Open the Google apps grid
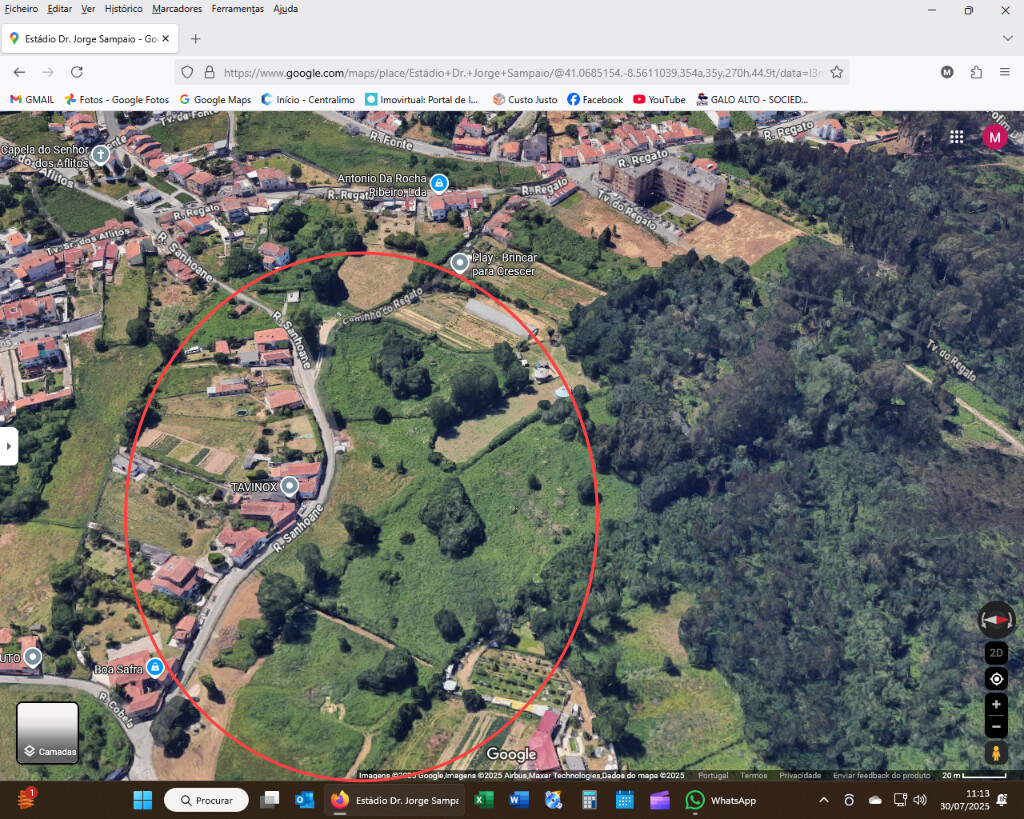 point(957,137)
